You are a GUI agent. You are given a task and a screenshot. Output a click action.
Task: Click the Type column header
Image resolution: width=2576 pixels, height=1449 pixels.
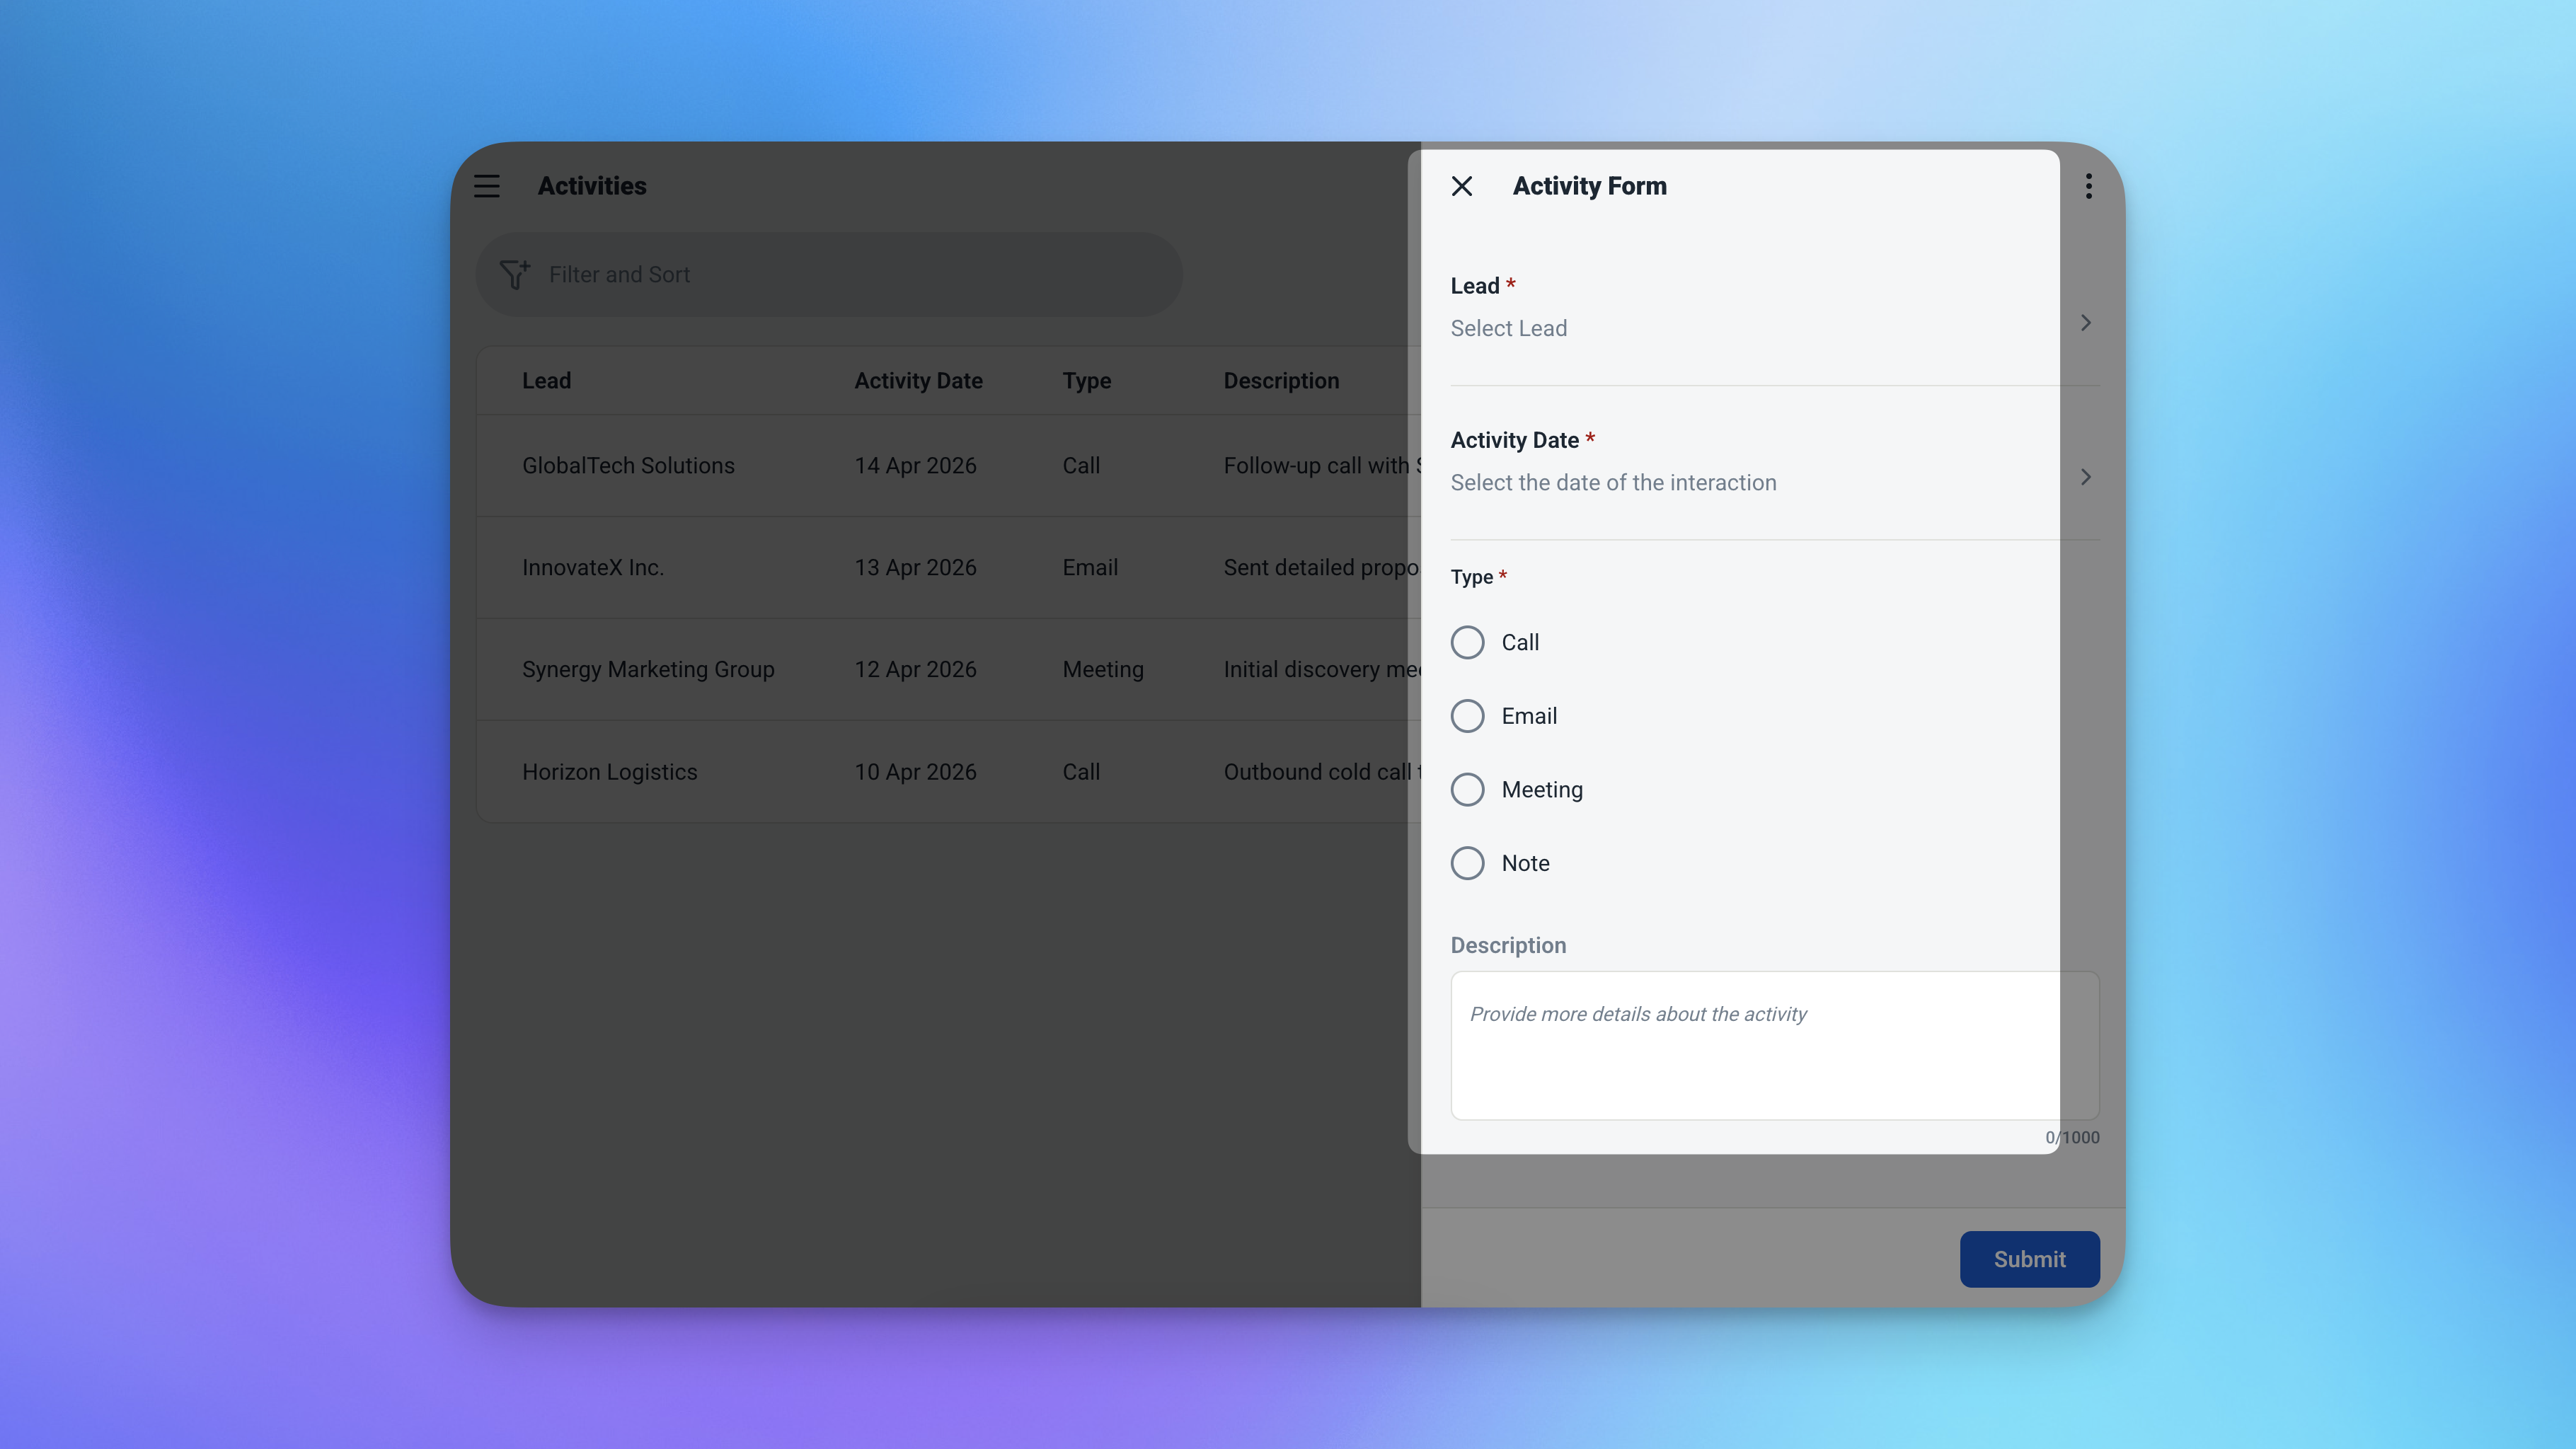(1086, 381)
